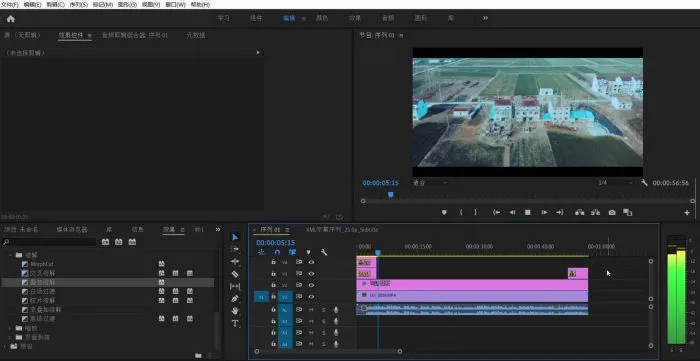Toggle V4 track eye visibility
700x361 pixels.
click(x=311, y=262)
